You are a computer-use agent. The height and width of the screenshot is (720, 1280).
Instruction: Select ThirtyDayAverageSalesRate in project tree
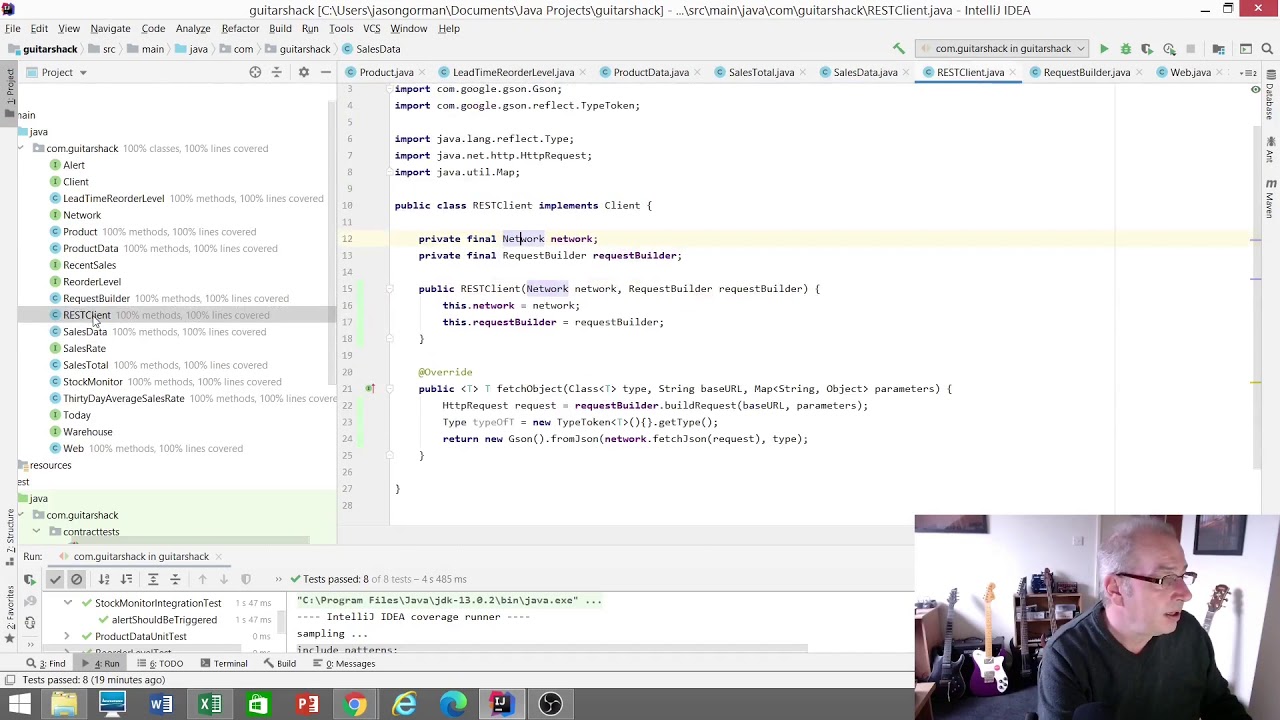coord(123,398)
